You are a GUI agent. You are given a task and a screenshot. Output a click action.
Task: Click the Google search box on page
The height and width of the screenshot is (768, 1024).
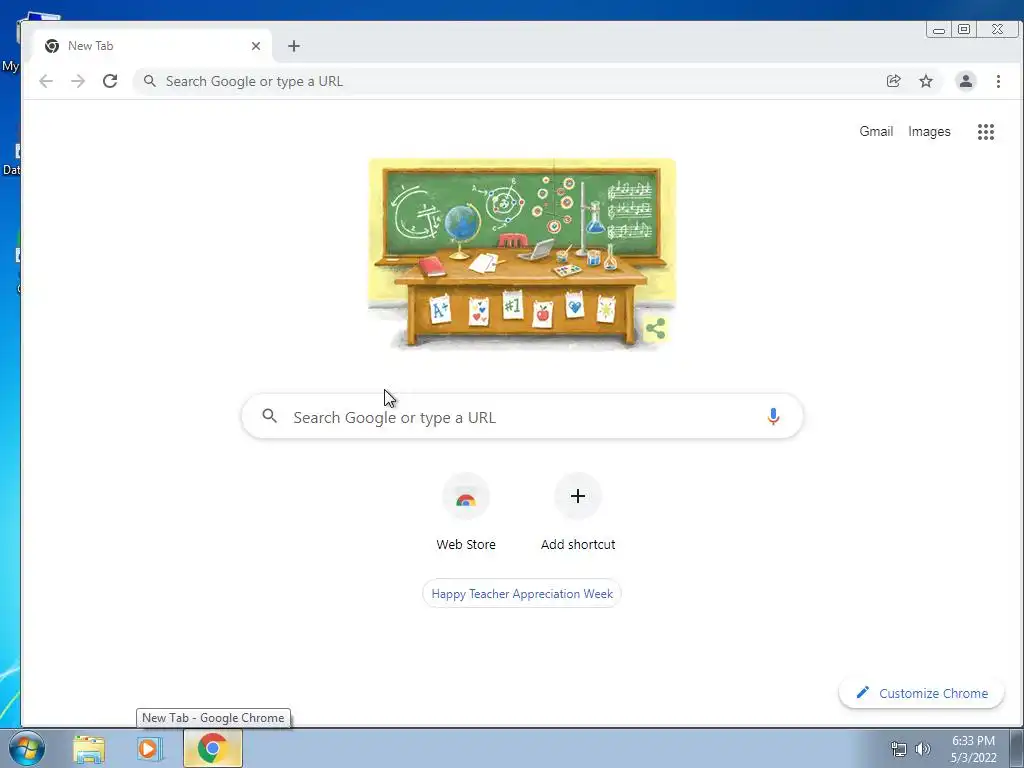point(522,417)
